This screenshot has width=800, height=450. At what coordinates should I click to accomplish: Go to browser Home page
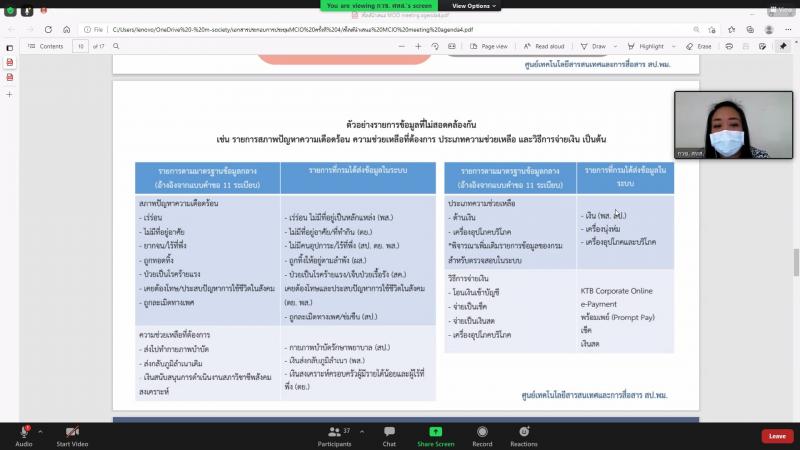(66, 30)
